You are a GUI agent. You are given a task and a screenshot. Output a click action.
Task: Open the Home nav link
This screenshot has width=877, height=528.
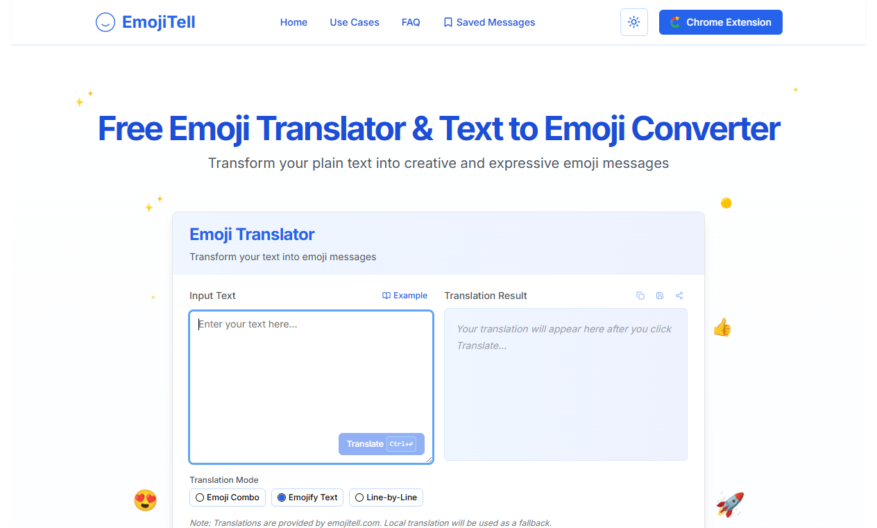[x=294, y=22]
